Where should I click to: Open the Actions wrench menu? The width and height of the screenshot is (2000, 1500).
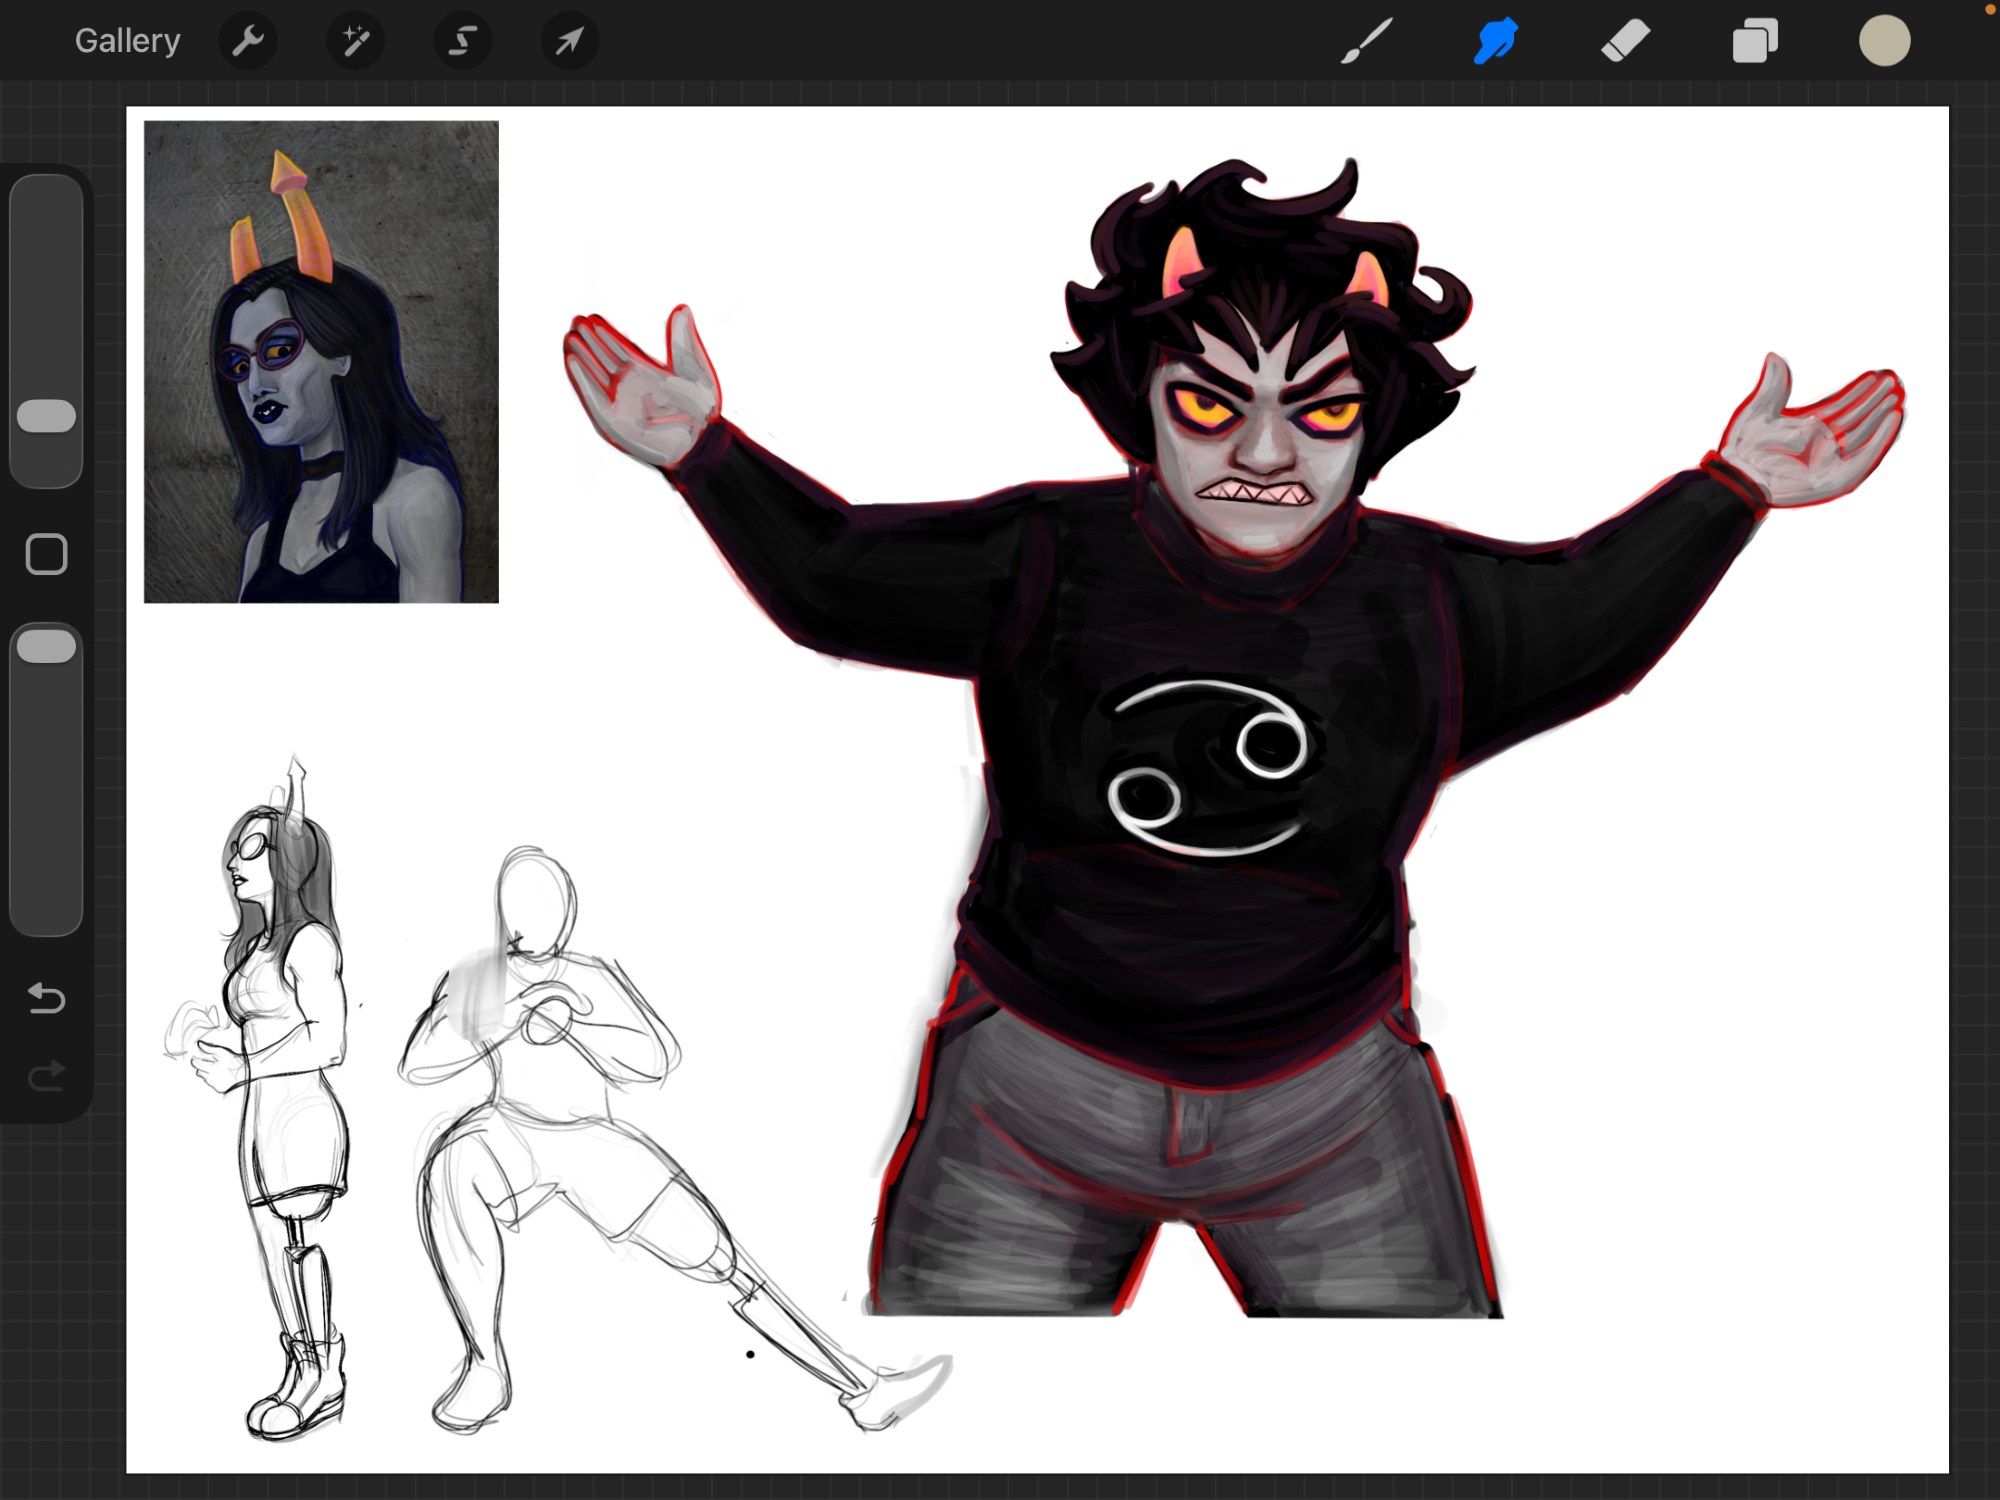click(x=247, y=41)
